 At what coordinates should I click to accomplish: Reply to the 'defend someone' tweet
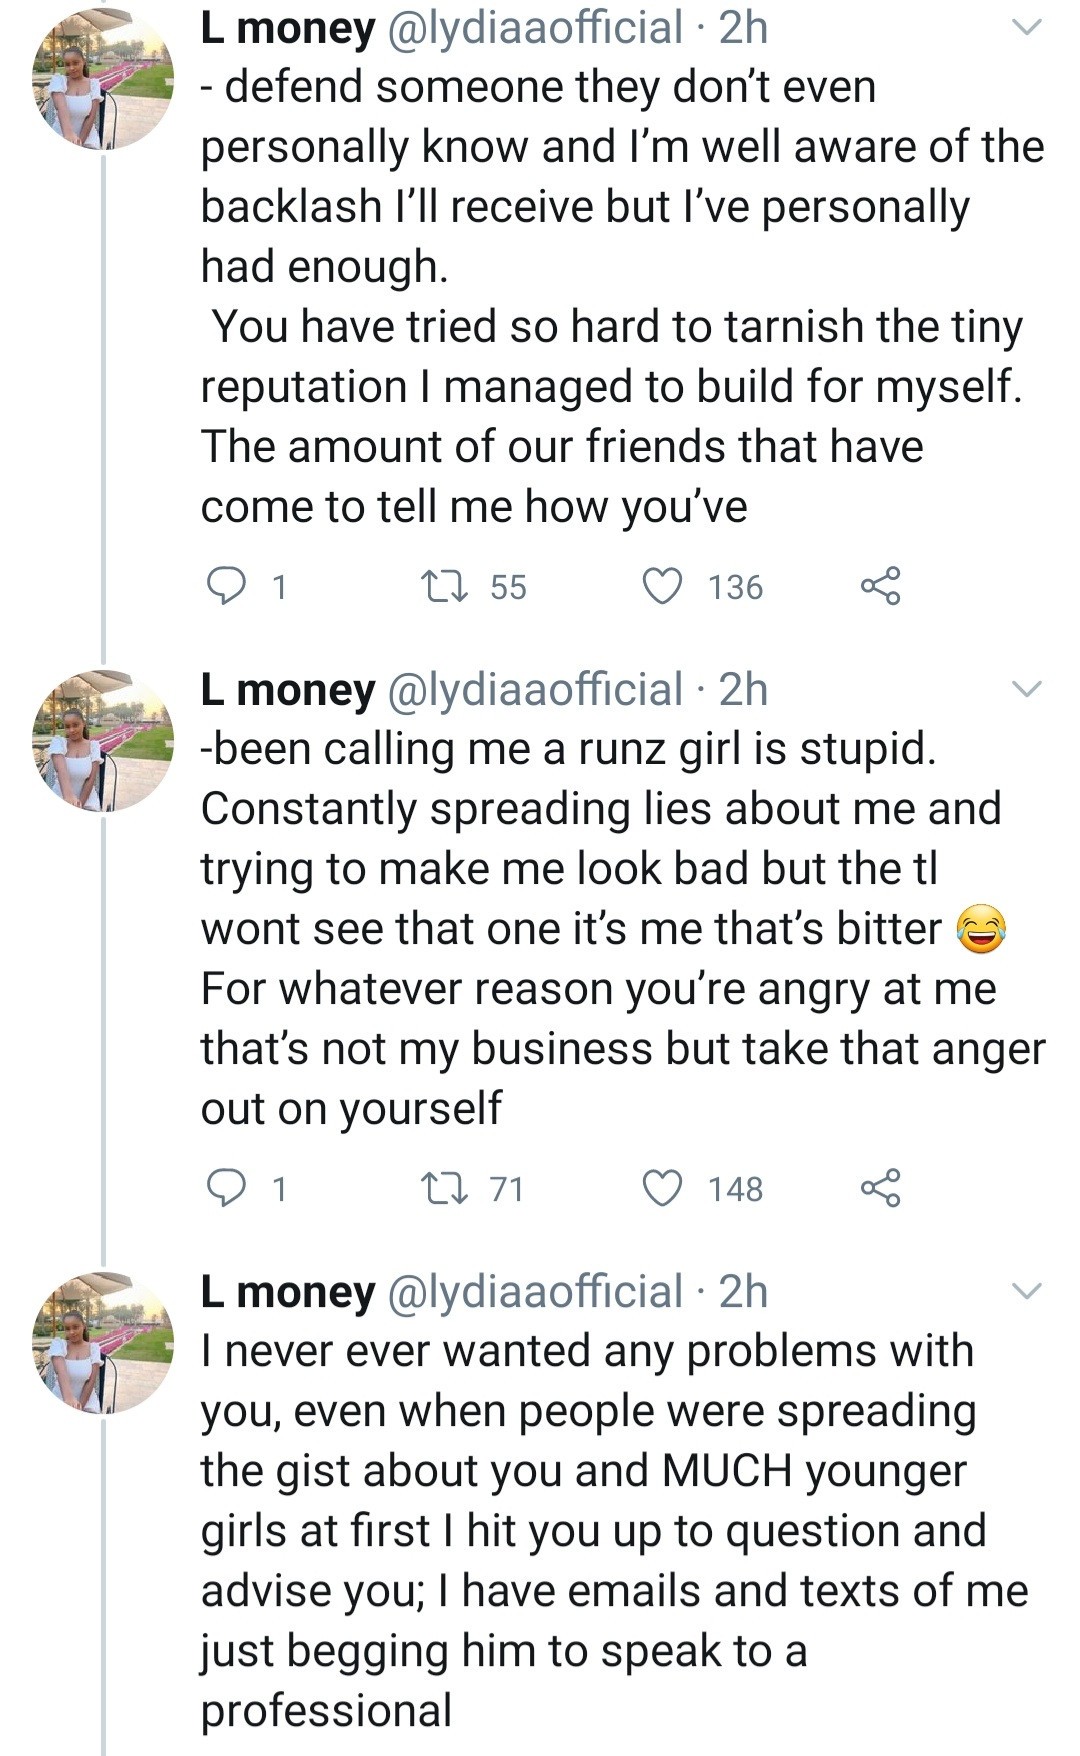click(226, 586)
